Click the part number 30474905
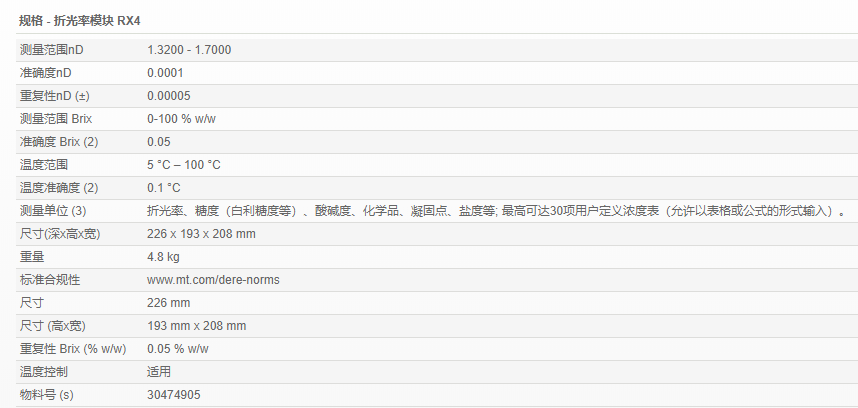 click(174, 395)
